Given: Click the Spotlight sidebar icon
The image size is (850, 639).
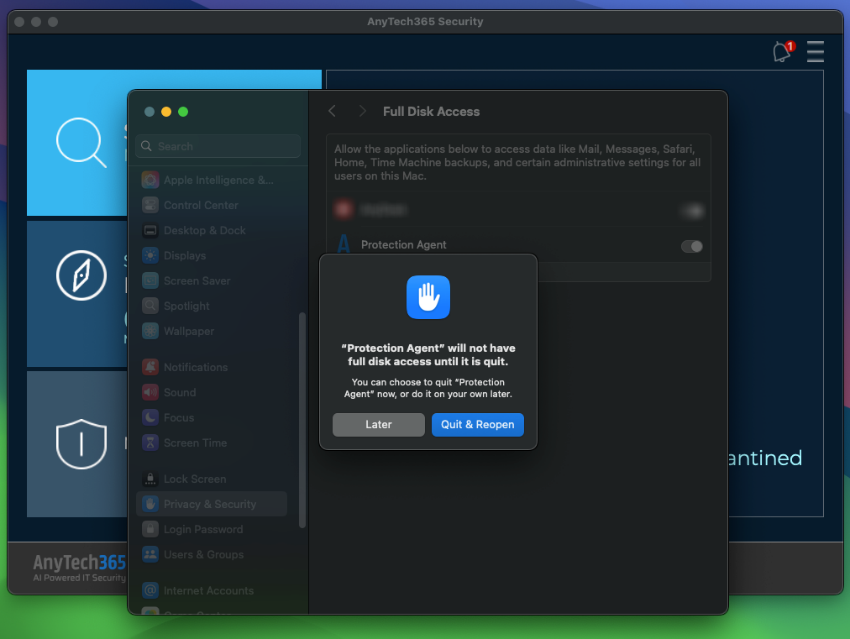Looking at the screenshot, I should coord(150,306).
